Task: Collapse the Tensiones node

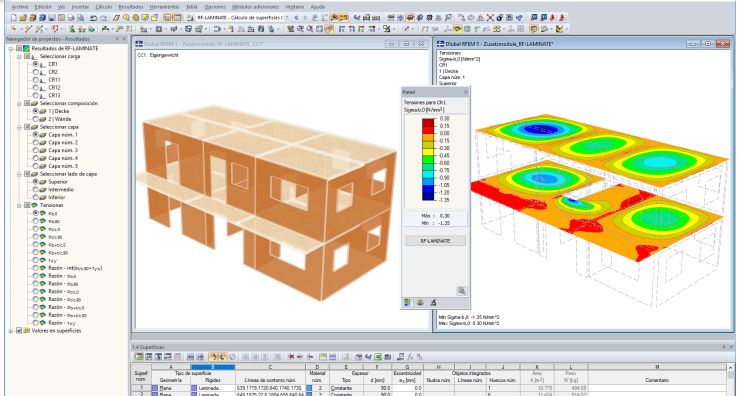Action: pyautogui.click(x=19, y=205)
